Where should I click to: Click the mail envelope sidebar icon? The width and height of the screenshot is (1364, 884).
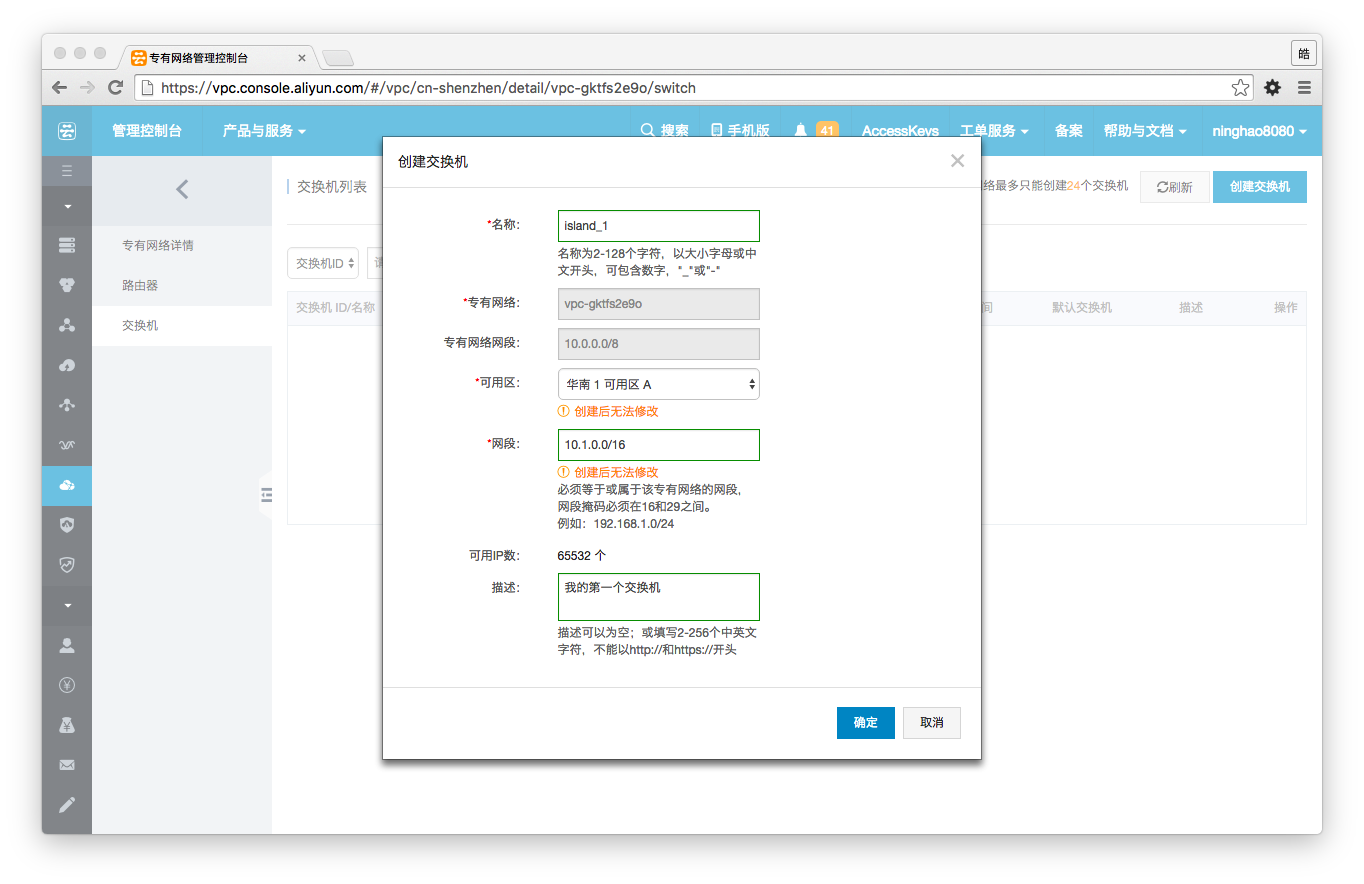click(x=67, y=765)
